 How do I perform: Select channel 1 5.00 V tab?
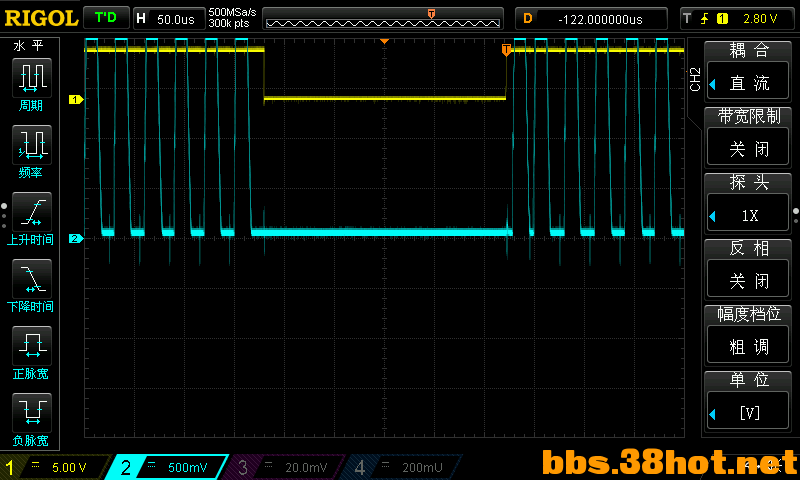point(54,467)
